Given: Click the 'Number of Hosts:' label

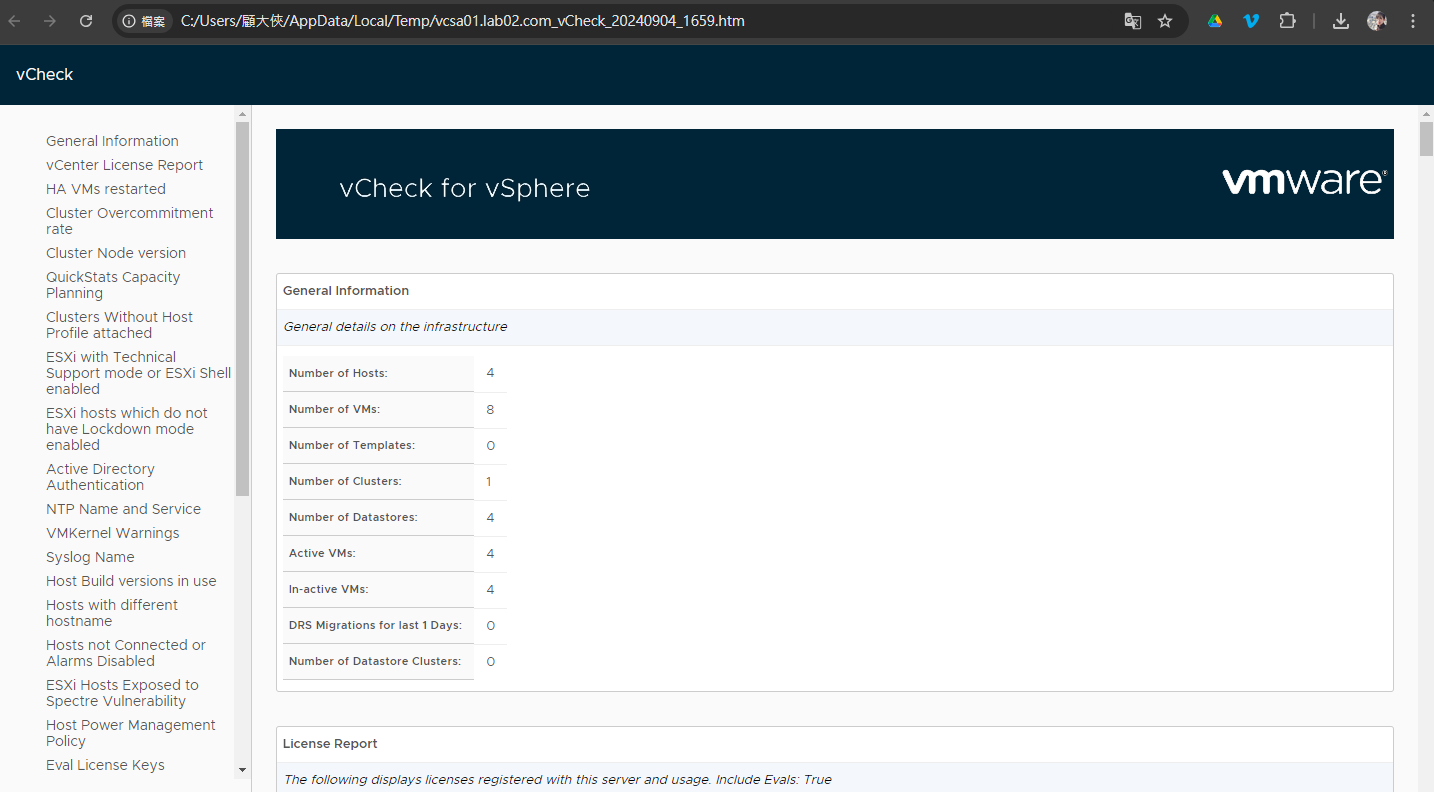Looking at the screenshot, I should point(338,373).
